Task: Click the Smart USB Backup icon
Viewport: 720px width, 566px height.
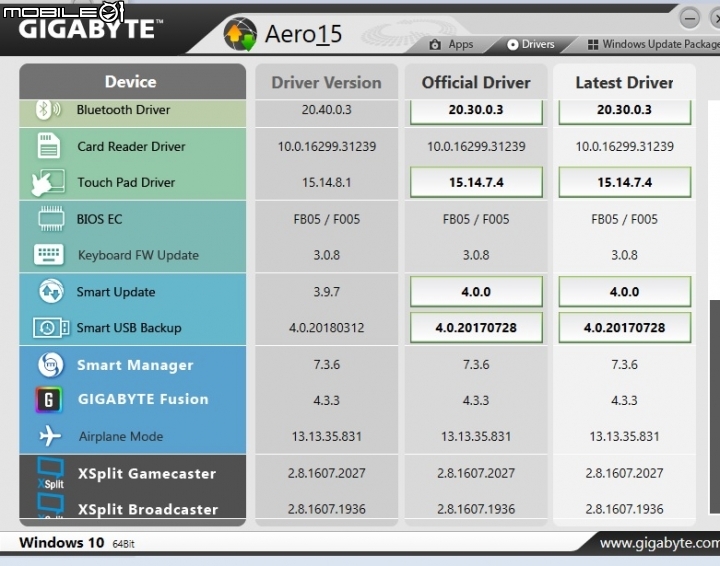Action: pyautogui.click(x=51, y=328)
